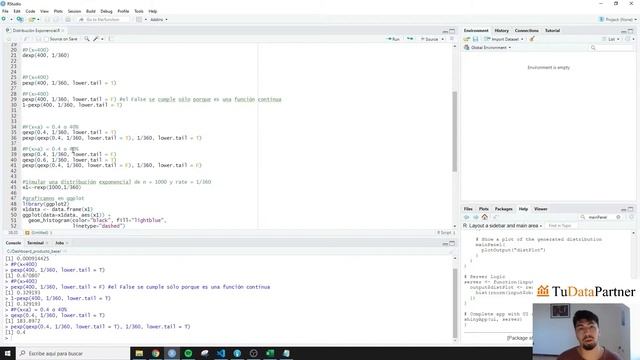Screen dimensions: 640x360
Task: Open the Project (None) dropdown
Action: [617, 20]
